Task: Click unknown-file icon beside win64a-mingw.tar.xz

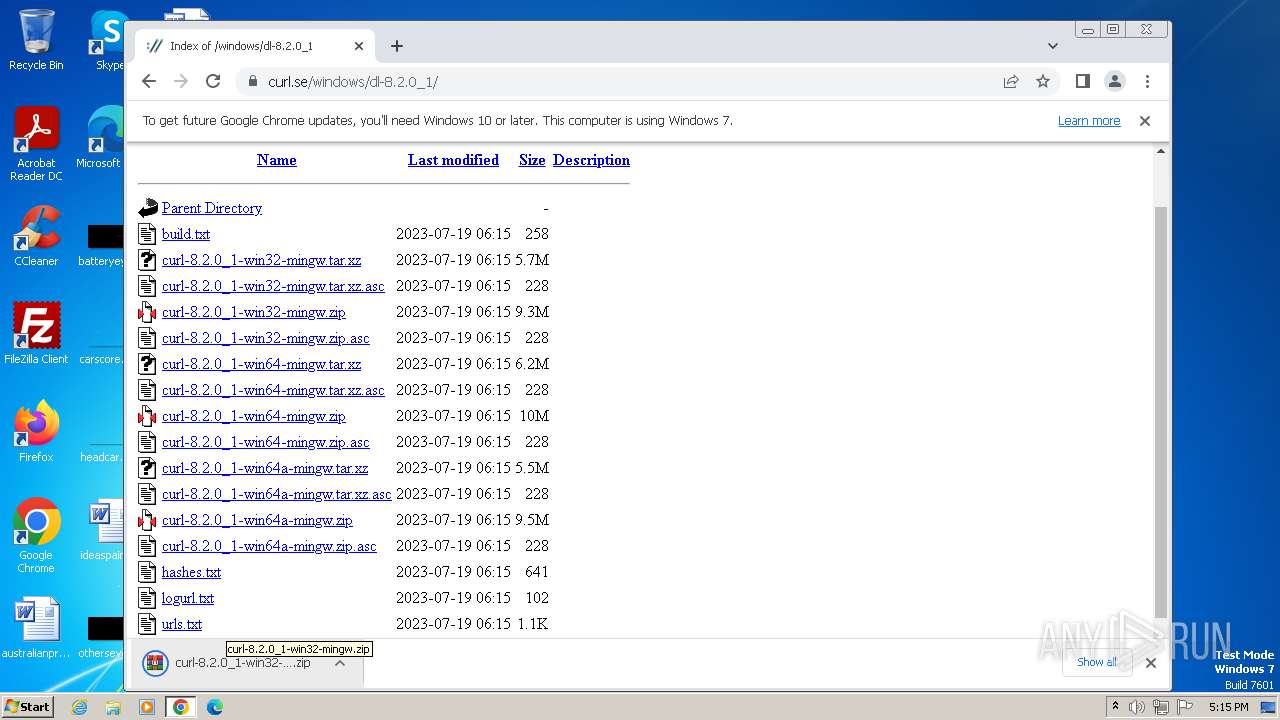Action: [x=148, y=468]
